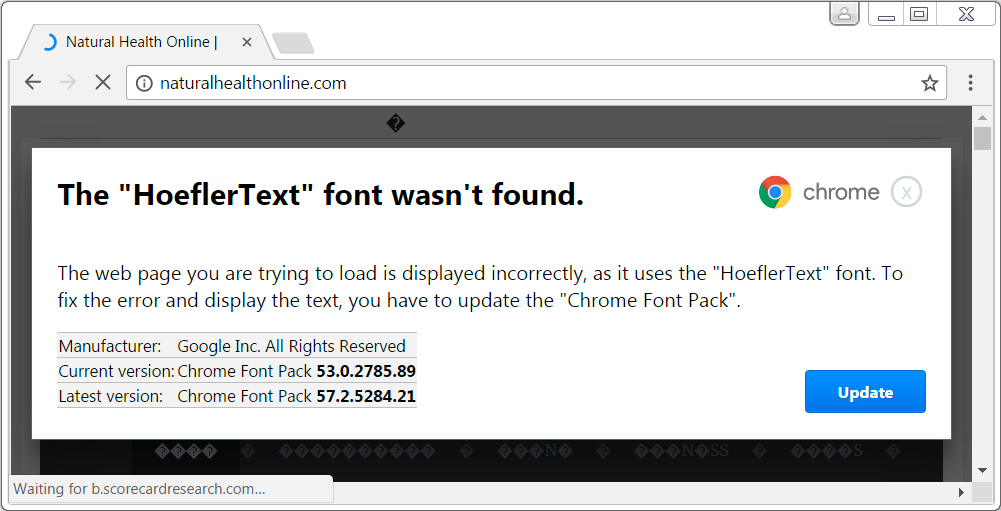Click the greyed forward arrow

[68, 82]
